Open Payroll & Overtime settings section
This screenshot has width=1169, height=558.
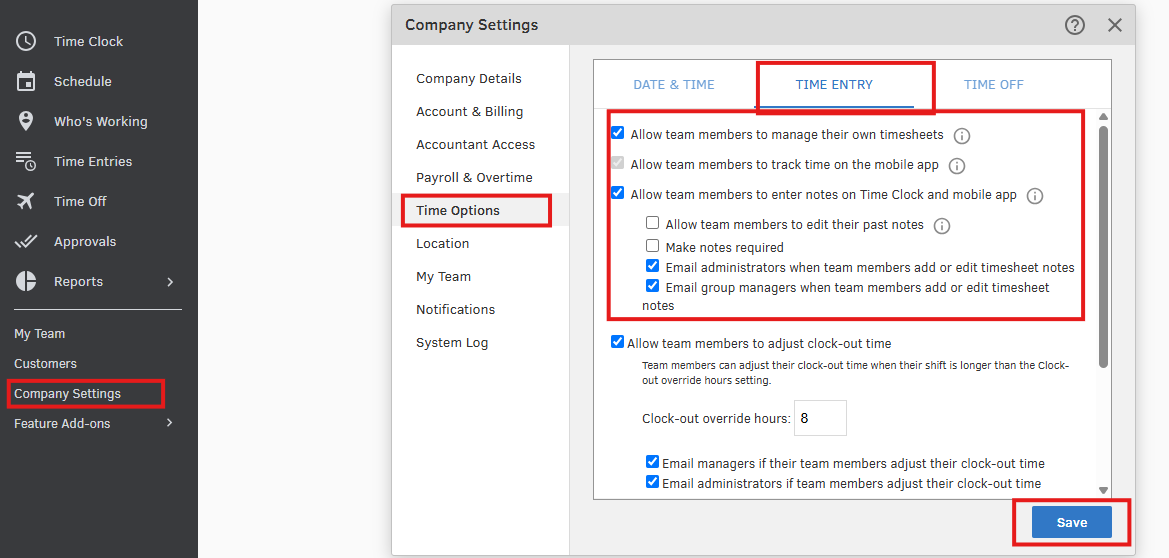pyautogui.click(x=474, y=177)
